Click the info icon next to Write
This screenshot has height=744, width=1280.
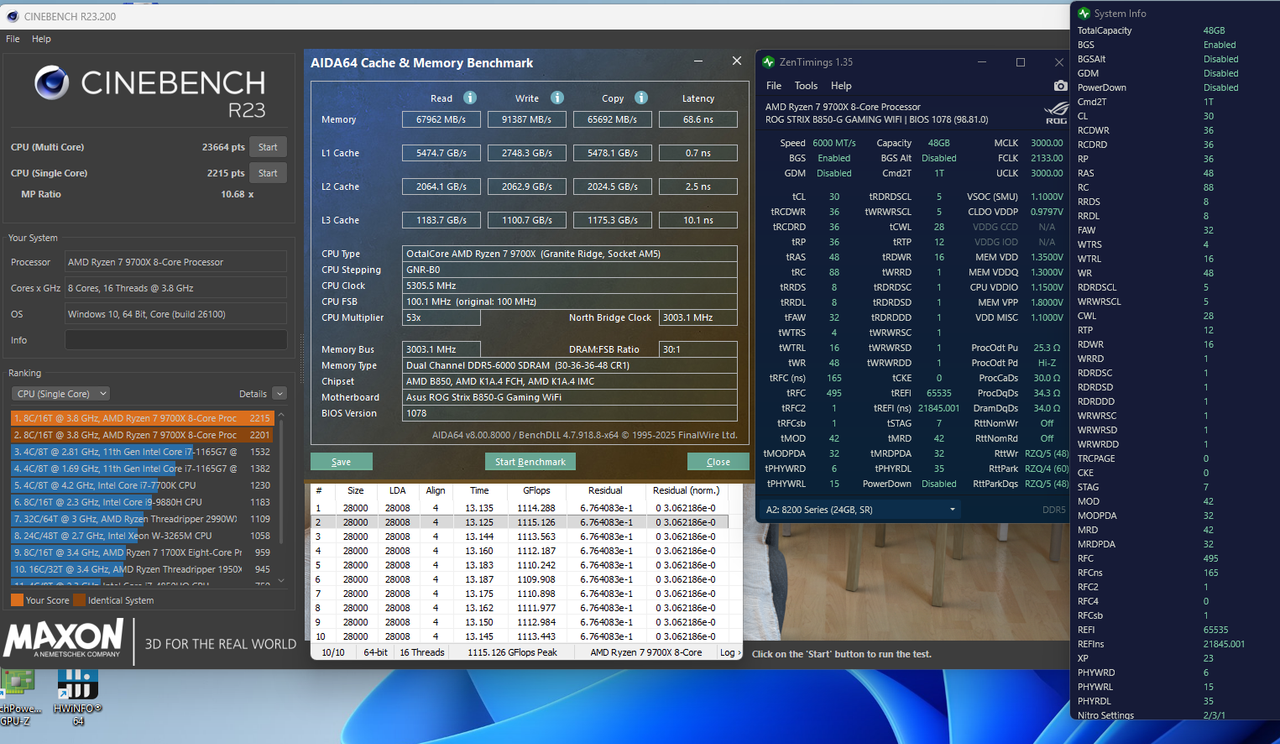click(557, 98)
